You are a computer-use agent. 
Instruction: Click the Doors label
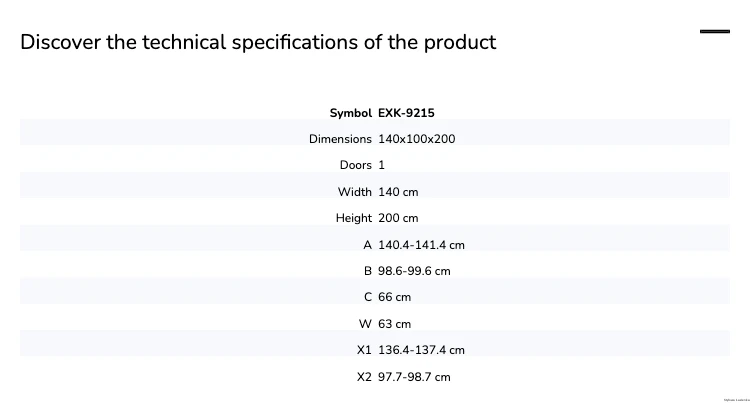(355, 165)
